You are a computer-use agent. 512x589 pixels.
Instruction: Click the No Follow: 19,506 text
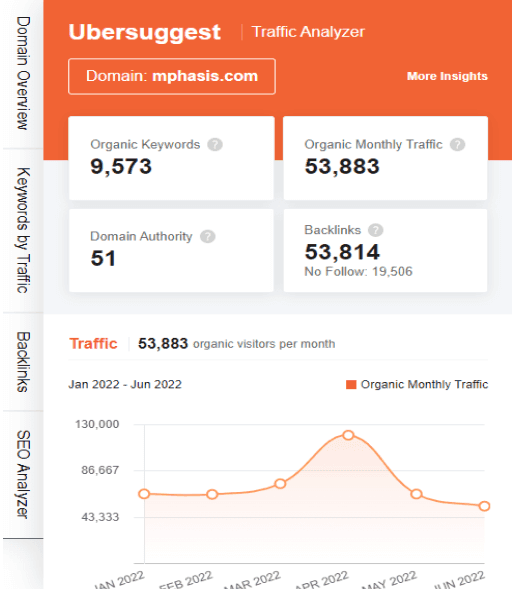358,272
